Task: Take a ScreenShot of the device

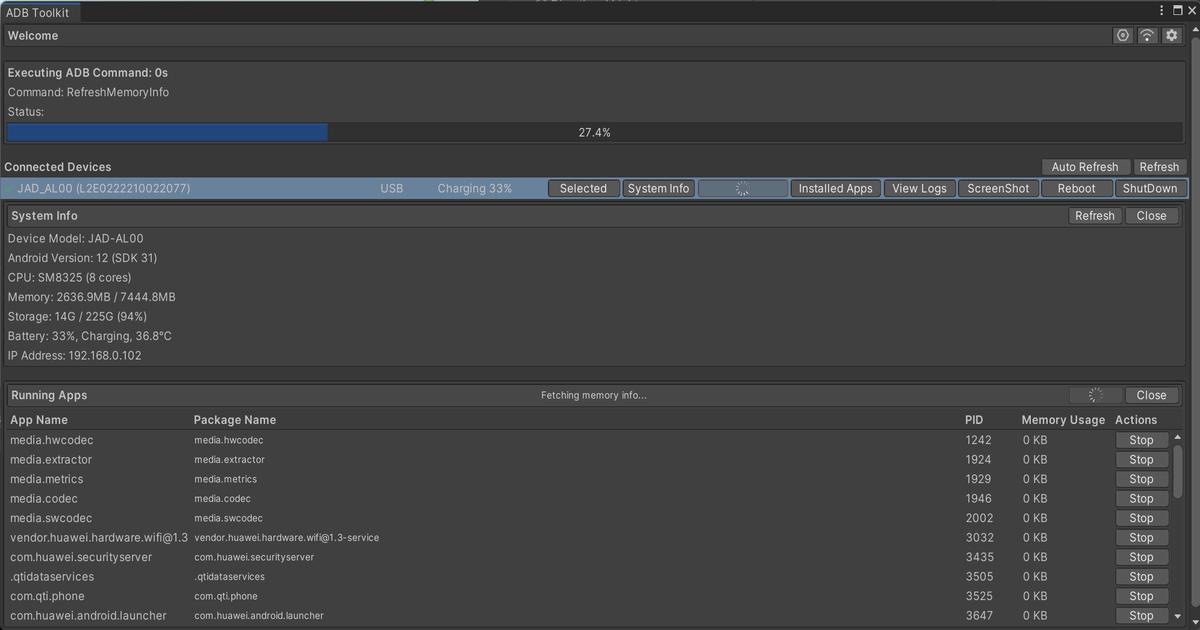Action: coord(998,188)
